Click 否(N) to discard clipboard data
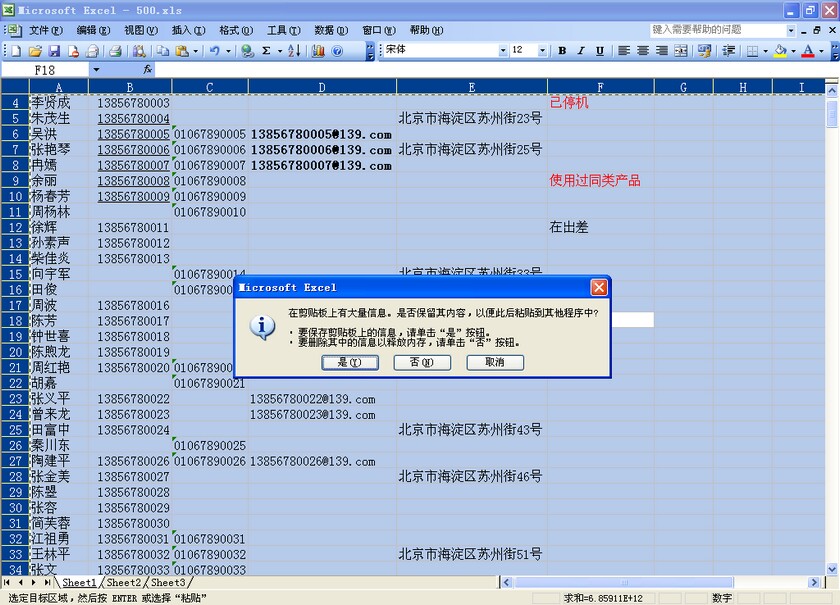The image size is (840, 605). click(422, 362)
